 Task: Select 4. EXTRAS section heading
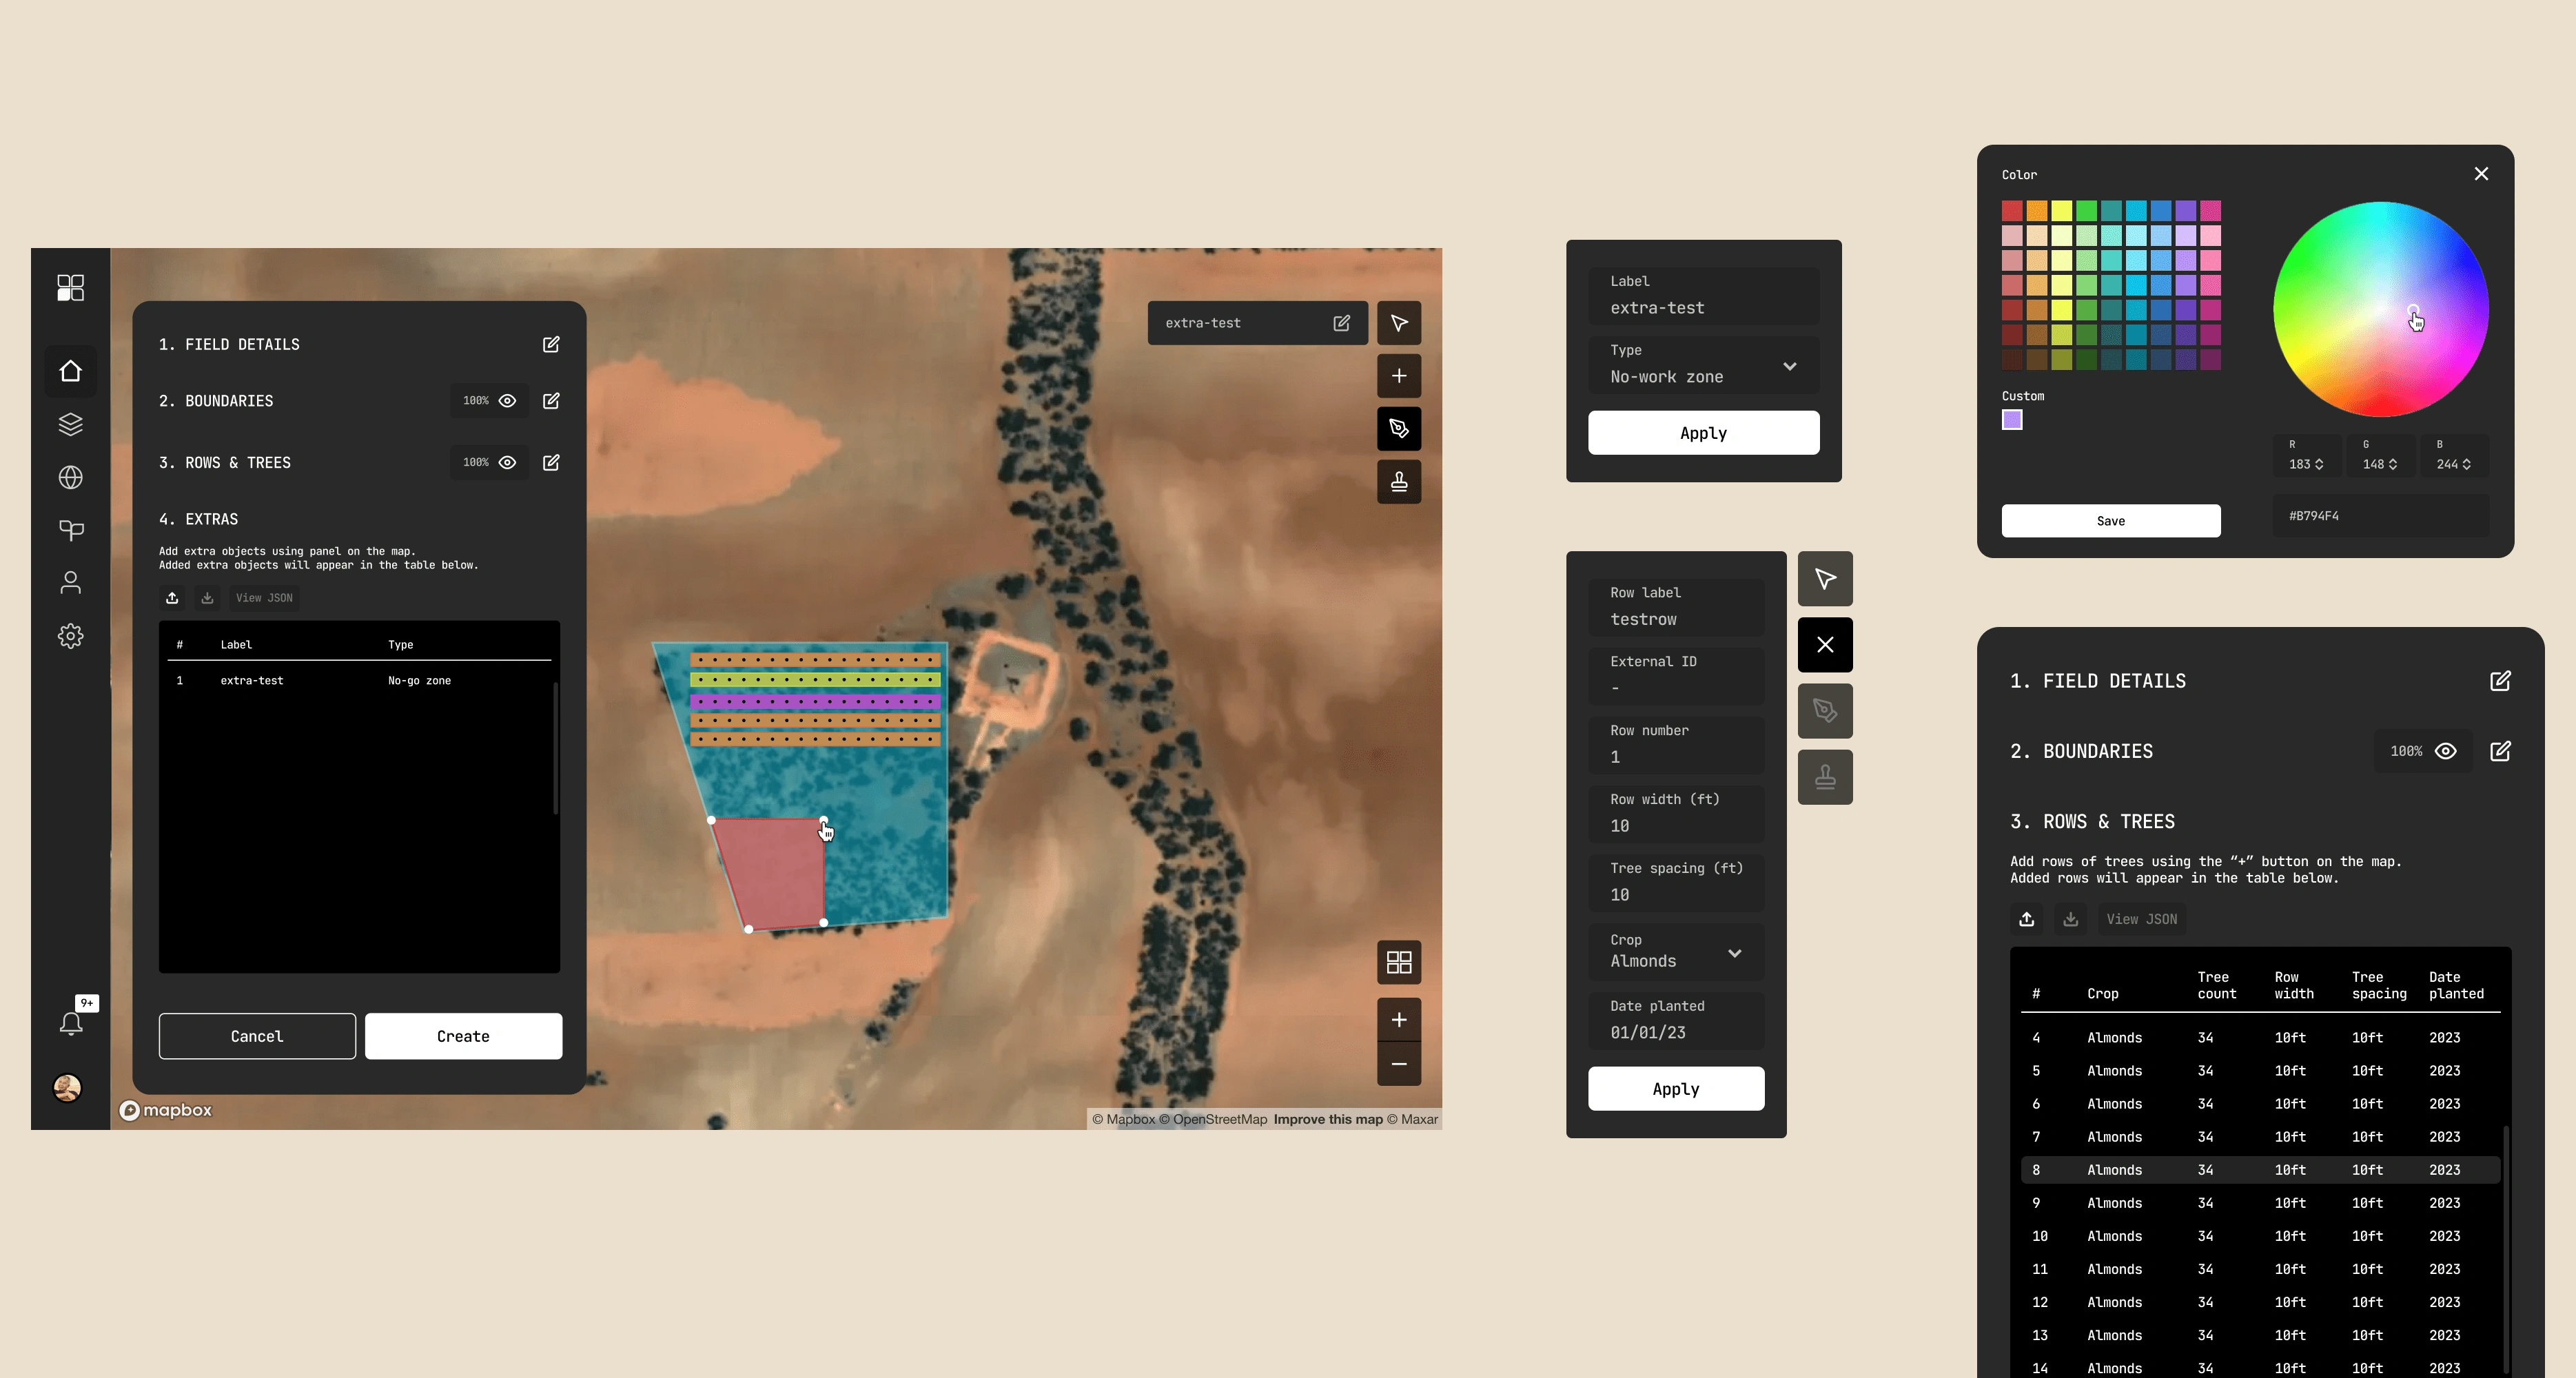[198, 519]
